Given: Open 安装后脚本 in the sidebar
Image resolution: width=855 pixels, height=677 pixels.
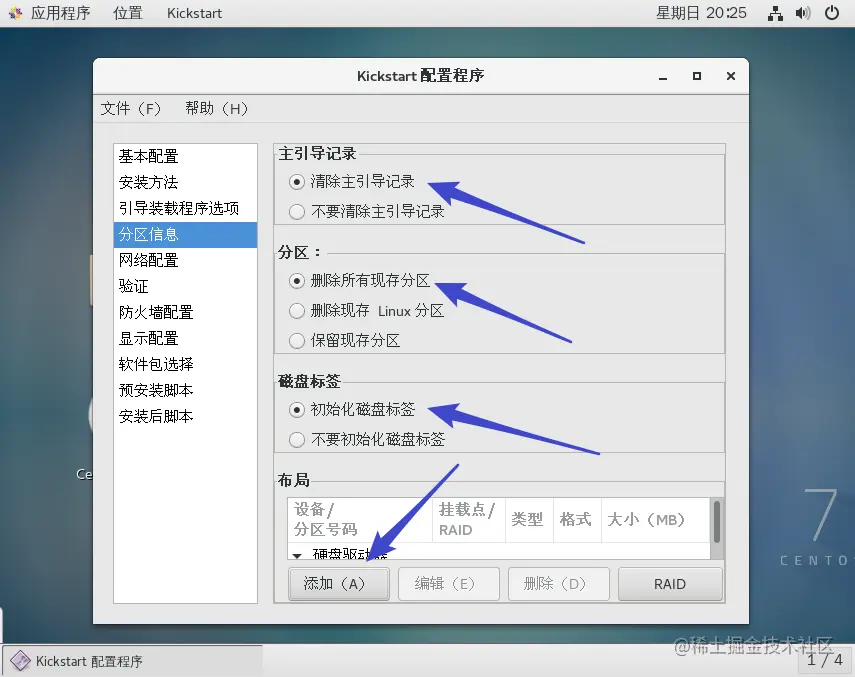Looking at the screenshot, I should click(185, 417).
